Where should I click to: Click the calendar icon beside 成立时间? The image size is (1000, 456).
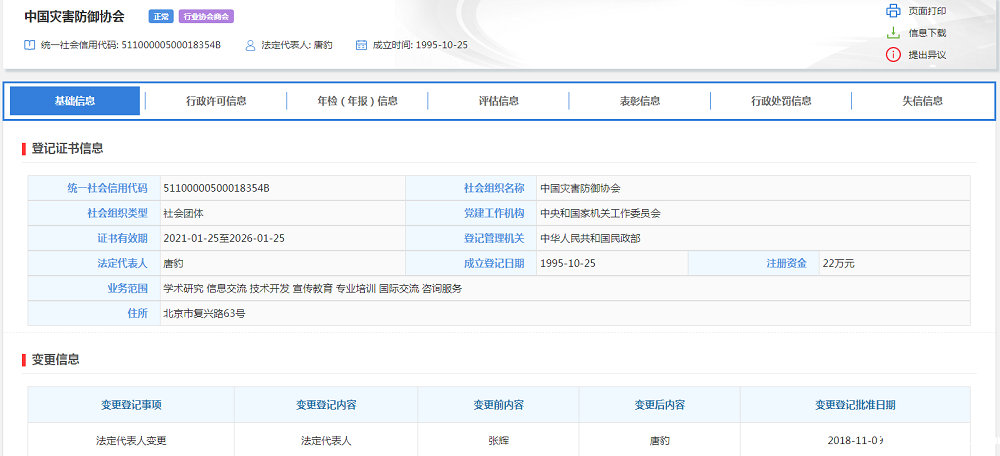tap(361, 45)
